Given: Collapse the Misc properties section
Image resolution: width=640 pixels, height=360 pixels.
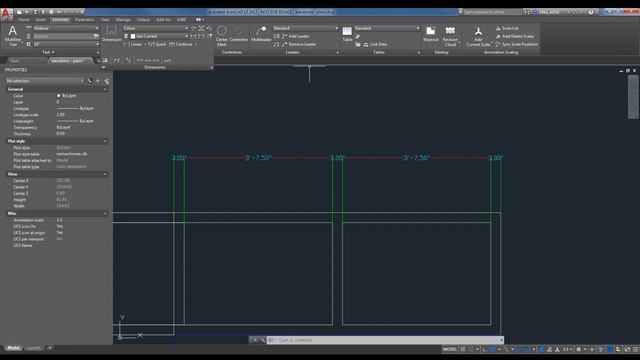Looking at the screenshot, I should 105,213.
